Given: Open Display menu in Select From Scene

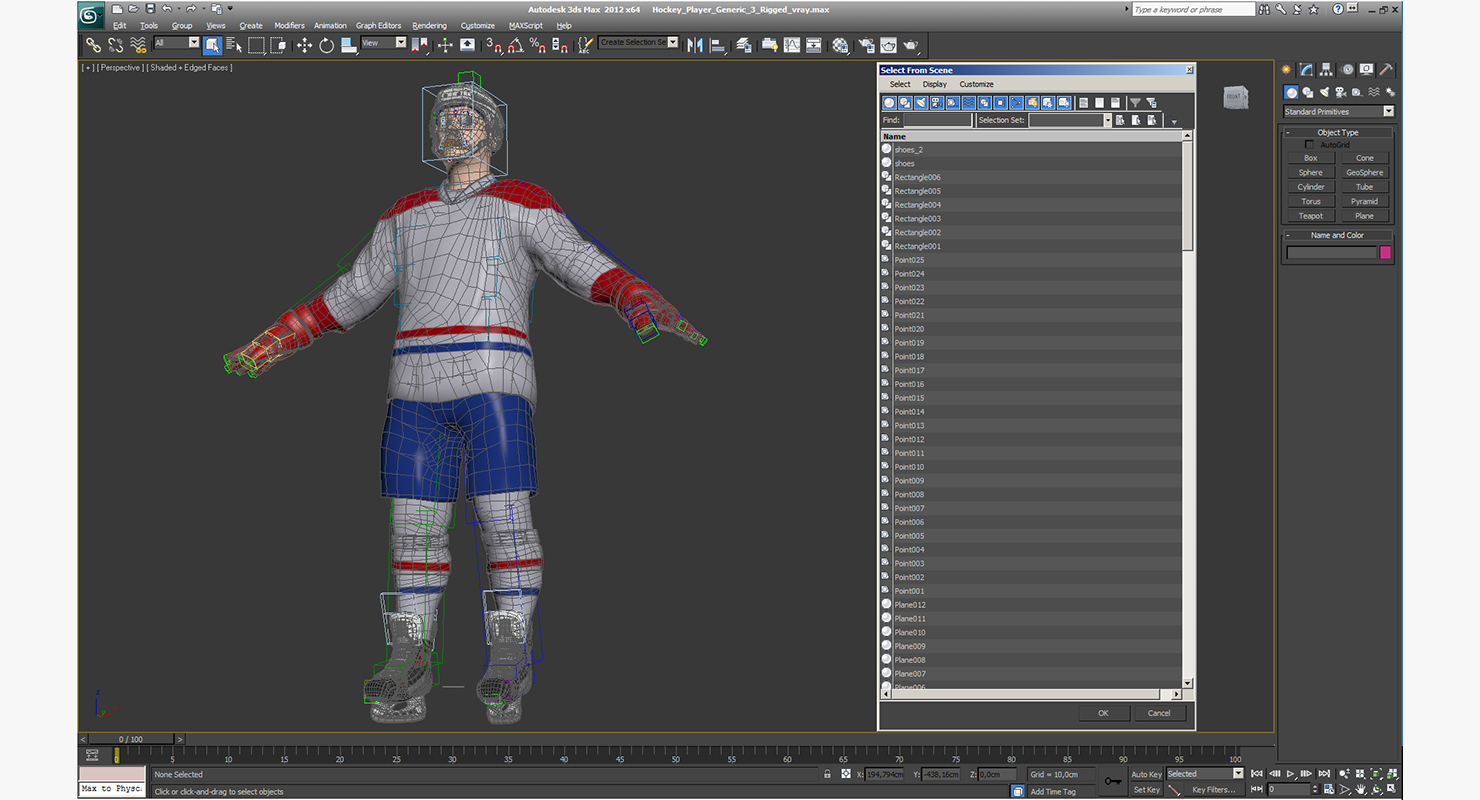Looking at the screenshot, I should tap(934, 84).
